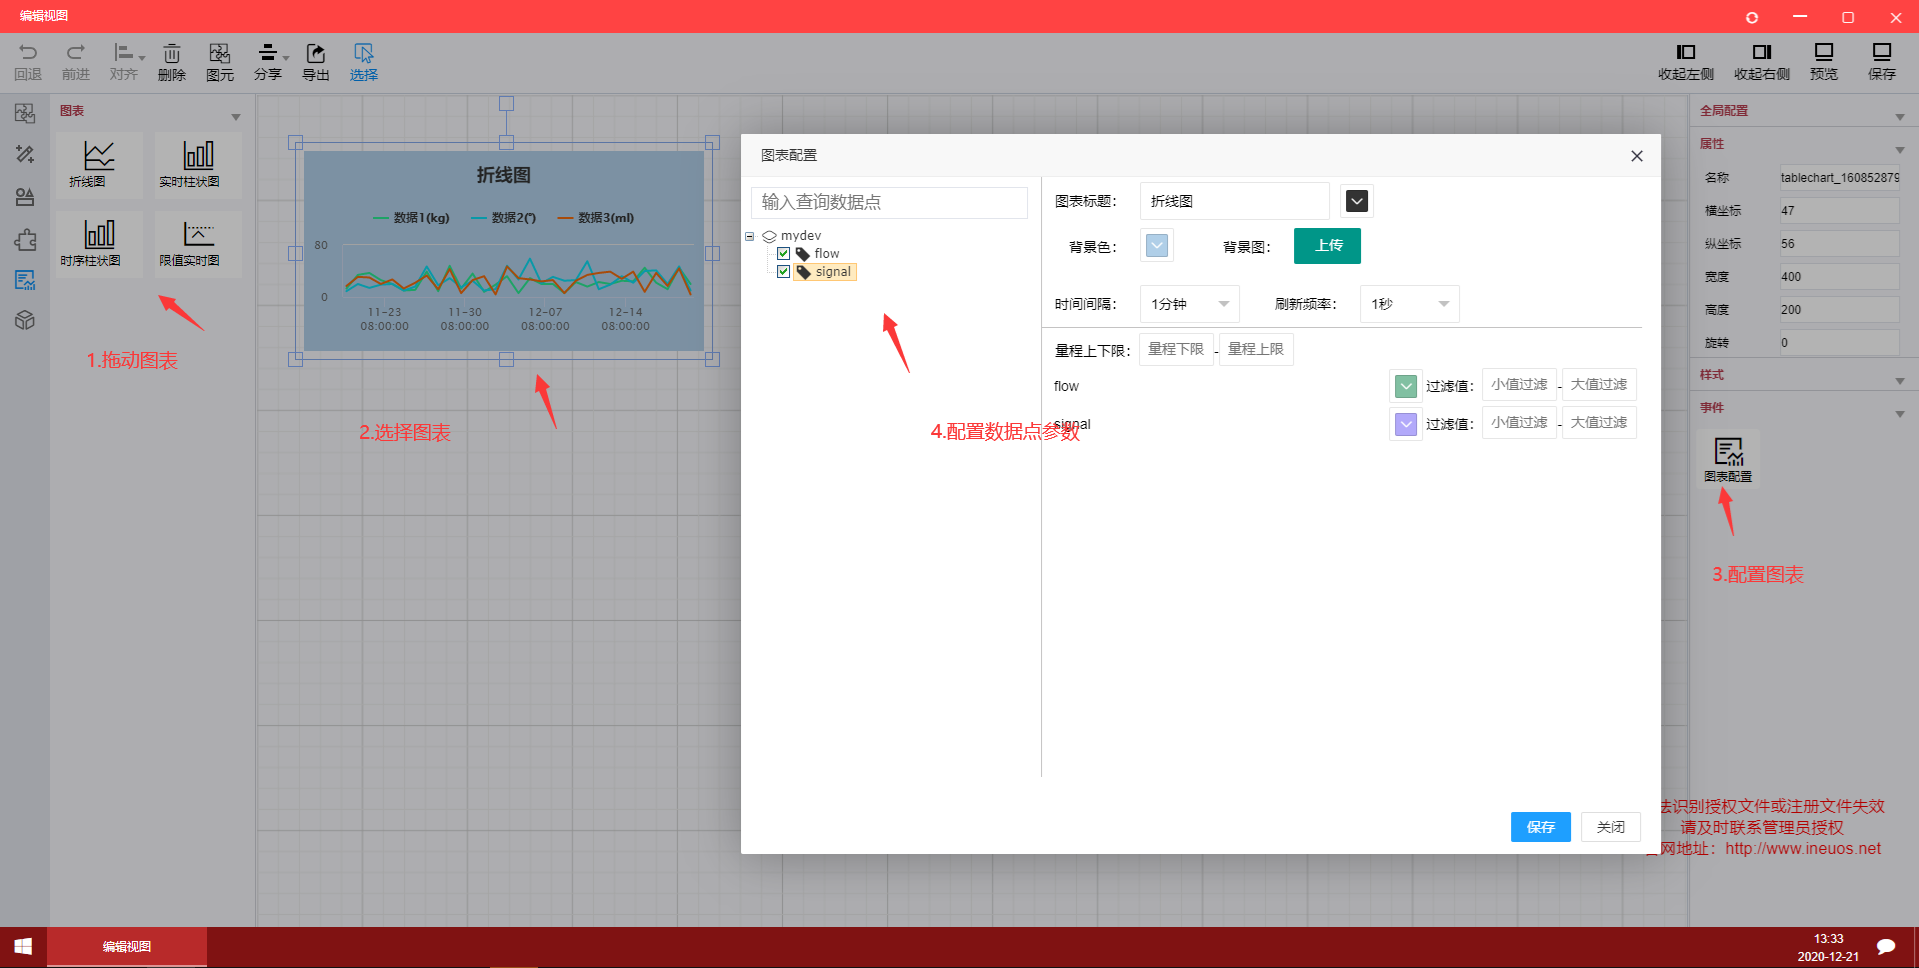Click 收起右侧 collapse right panel icon
The image size is (1919, 968).
[x=1762, y=62]
